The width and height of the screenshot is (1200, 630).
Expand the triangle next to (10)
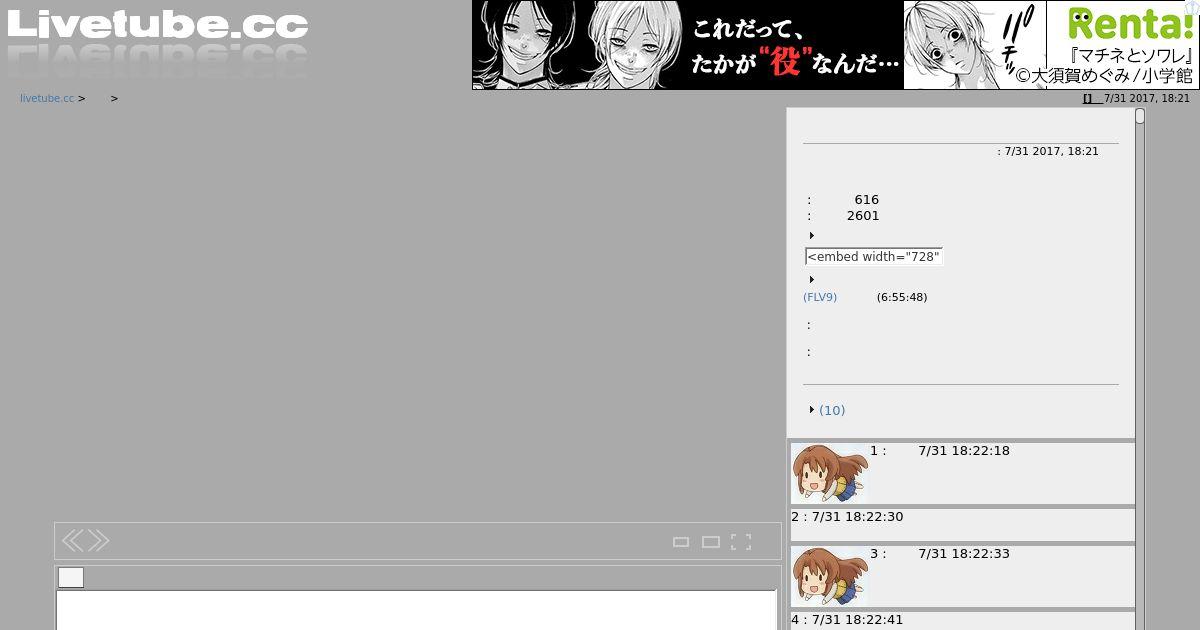pyautogui.click(x=811, y=410)
